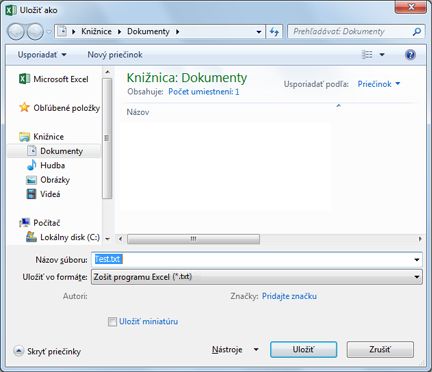Click the horizontal scrollbar right arrow
The image size is (432, 372).
(420, 239)
